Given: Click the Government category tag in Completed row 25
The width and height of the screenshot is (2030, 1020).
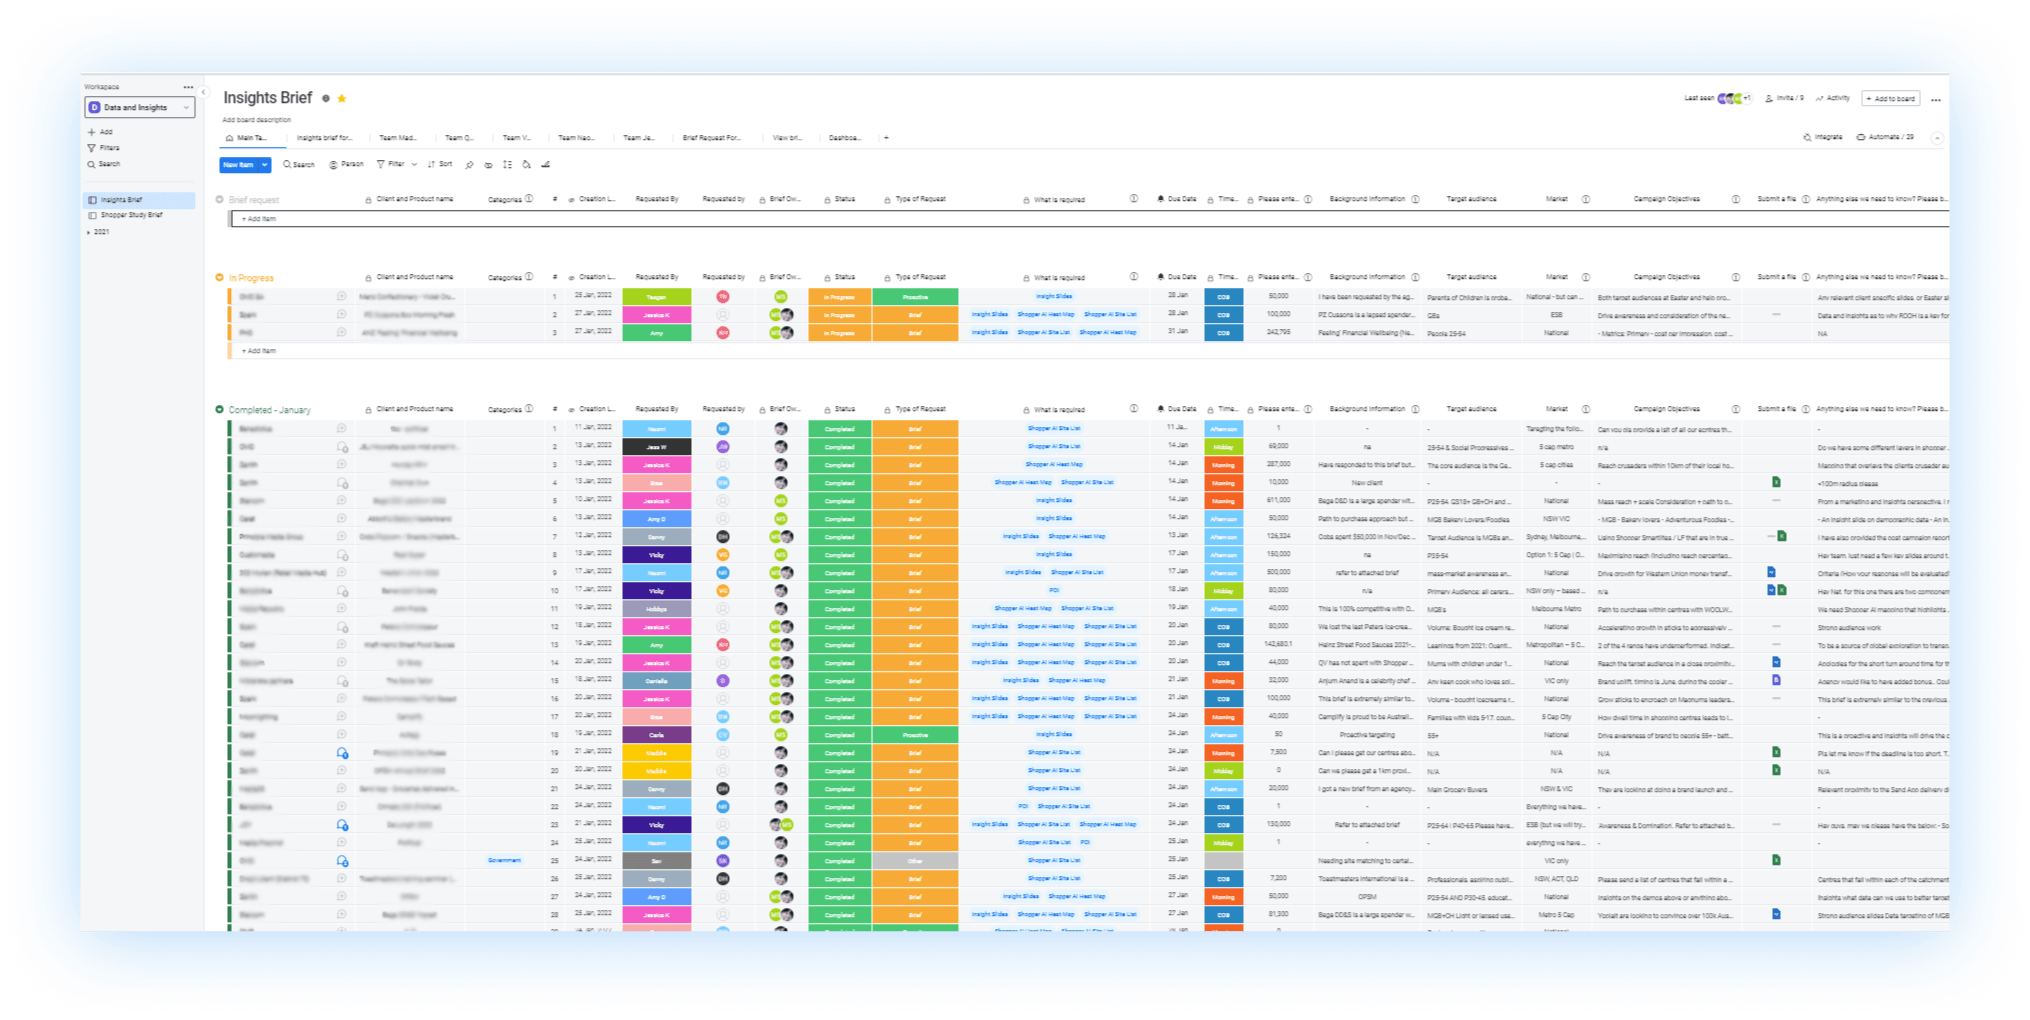Looking at the screenshot, I should pyautogui.click(x=505, y=861).
